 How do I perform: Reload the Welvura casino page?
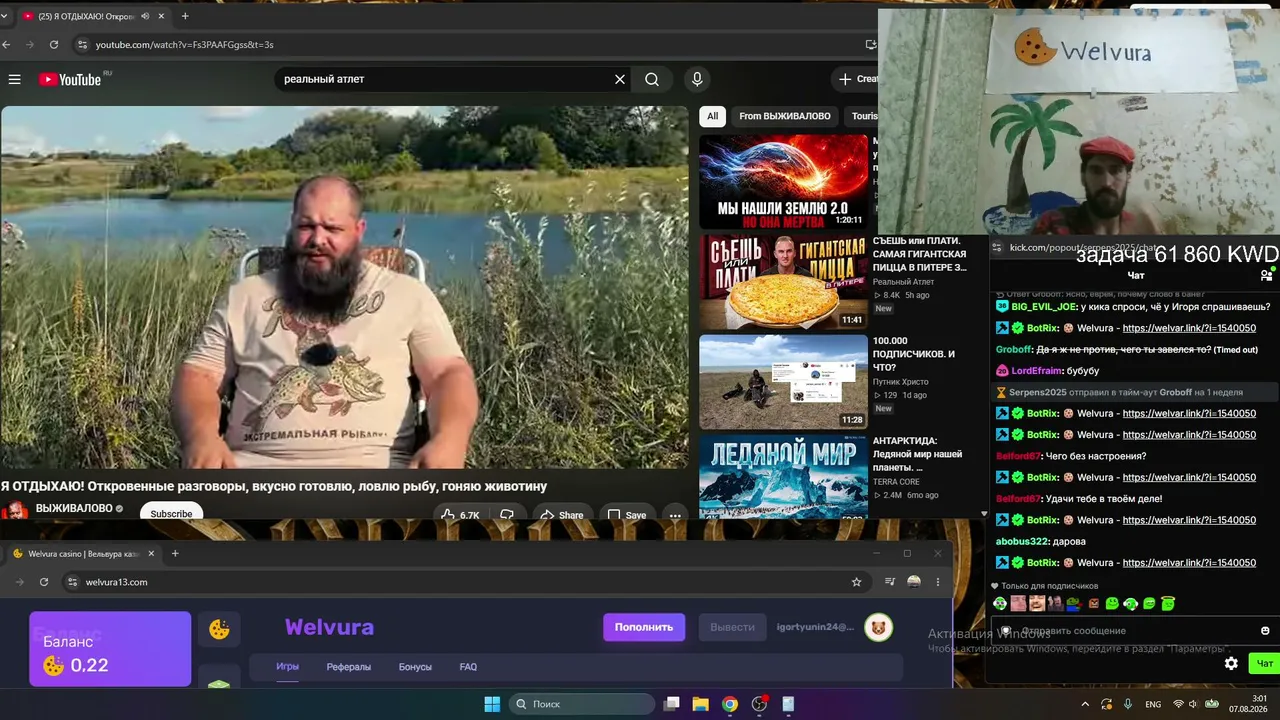44,582
